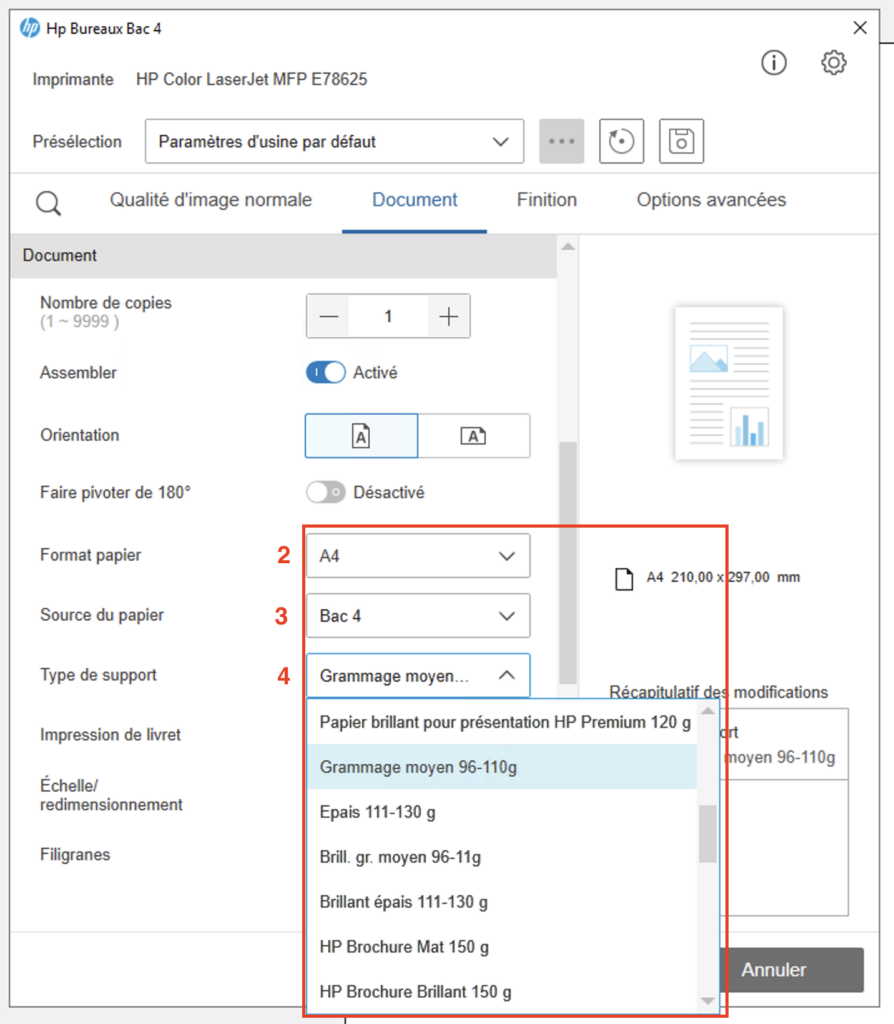
Task: Choose HP Brochure Mat 150 g option
Action: [404, 947]
